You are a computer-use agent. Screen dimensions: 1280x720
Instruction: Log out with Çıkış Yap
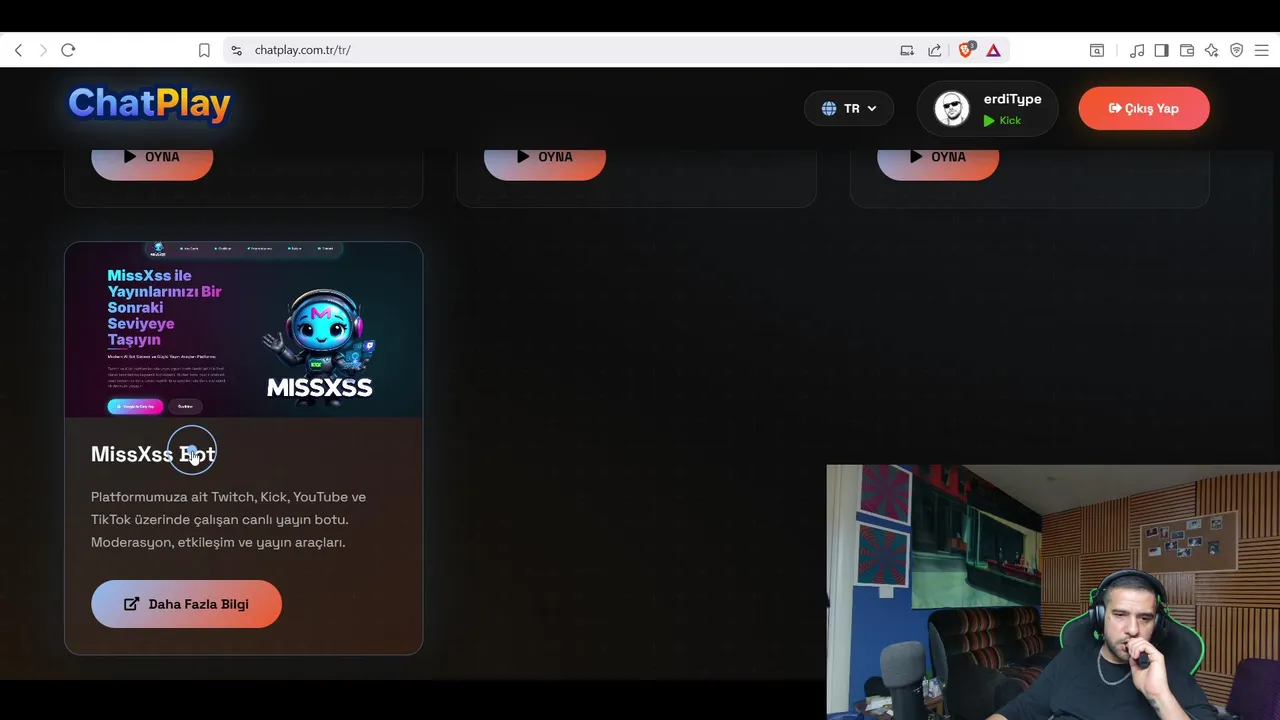(x=1144, y=108)
